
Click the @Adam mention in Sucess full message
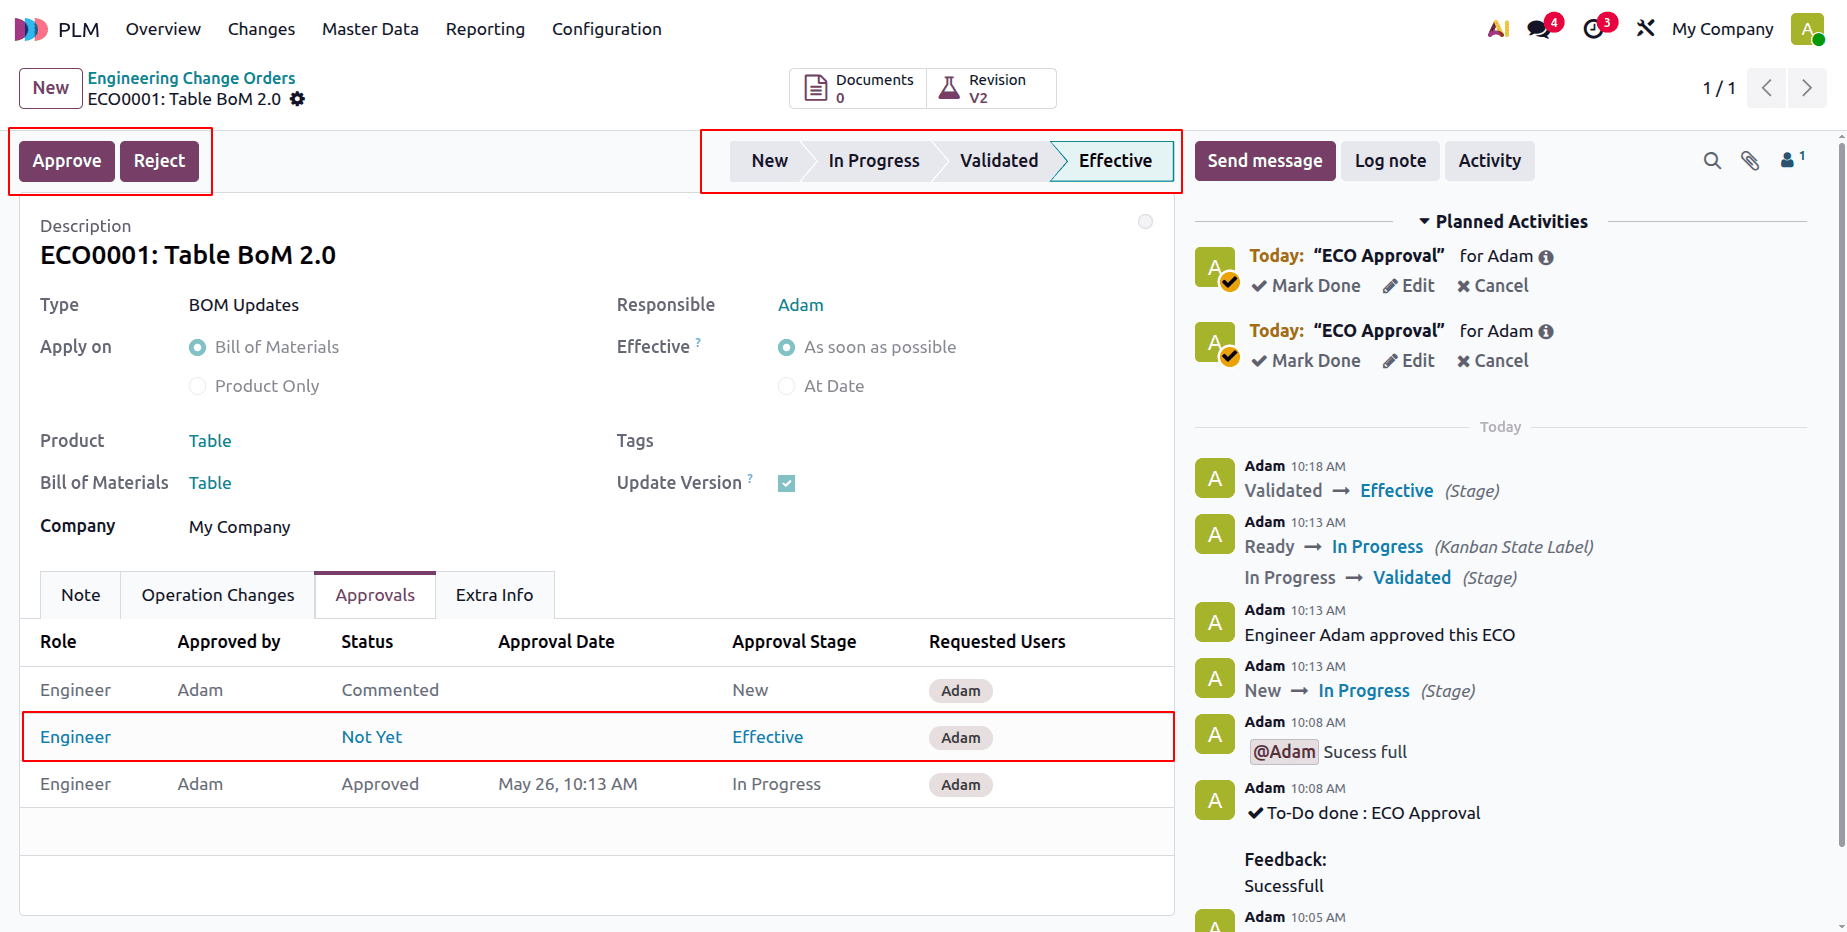1284,752
